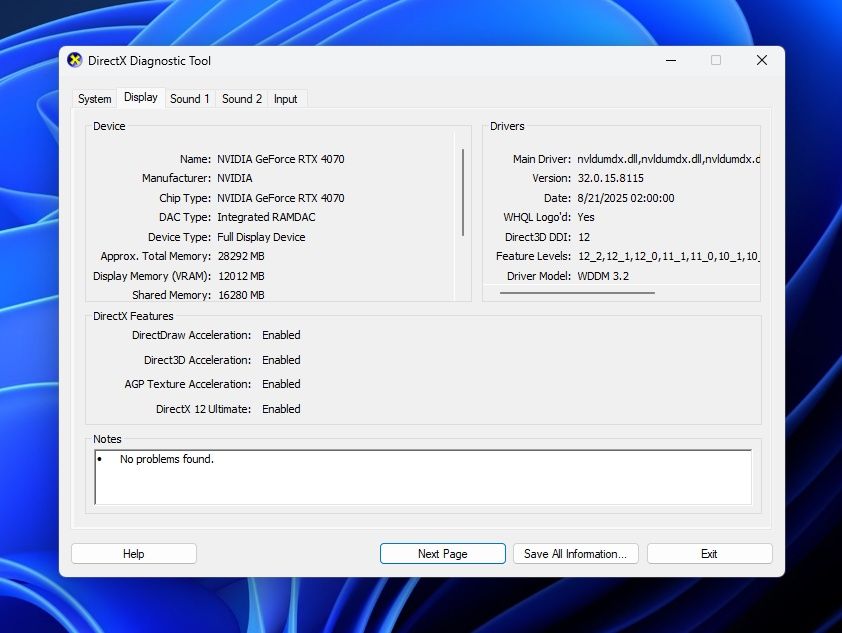Click the driver date 8/21/2025 02:00:00

pos(626,198)
